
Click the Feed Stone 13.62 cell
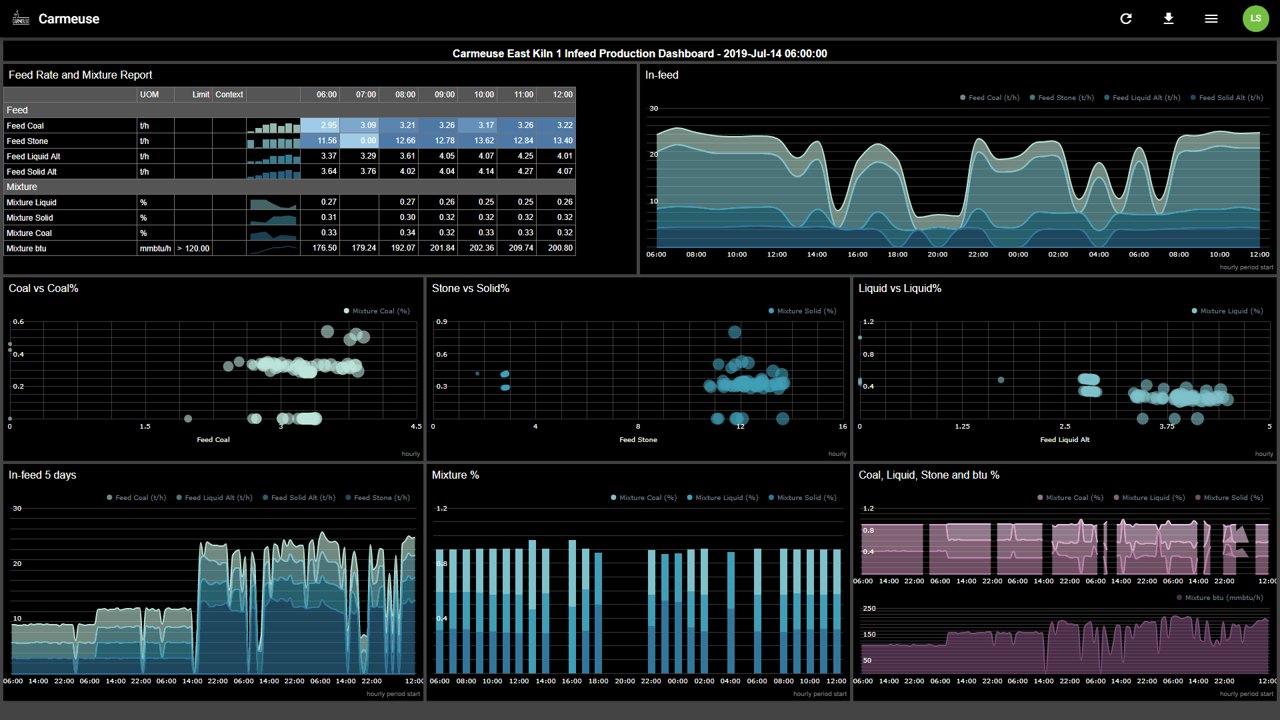[x=477, y=141]
